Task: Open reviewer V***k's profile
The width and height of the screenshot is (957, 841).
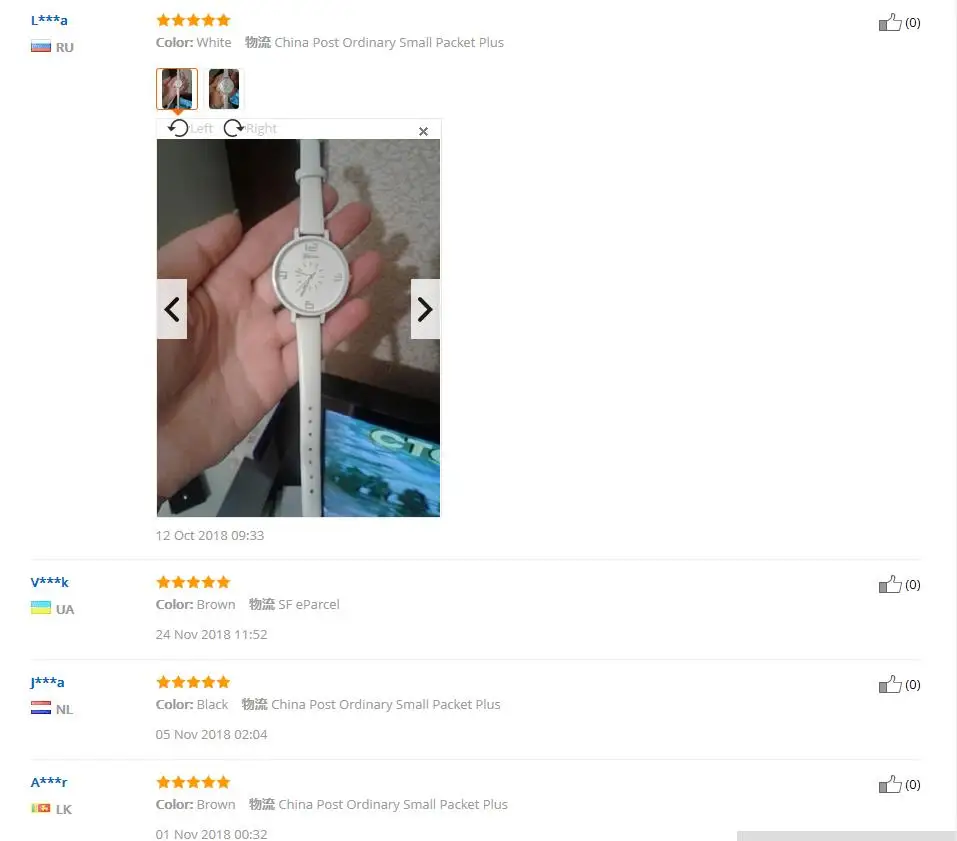Action: point(49,582)
